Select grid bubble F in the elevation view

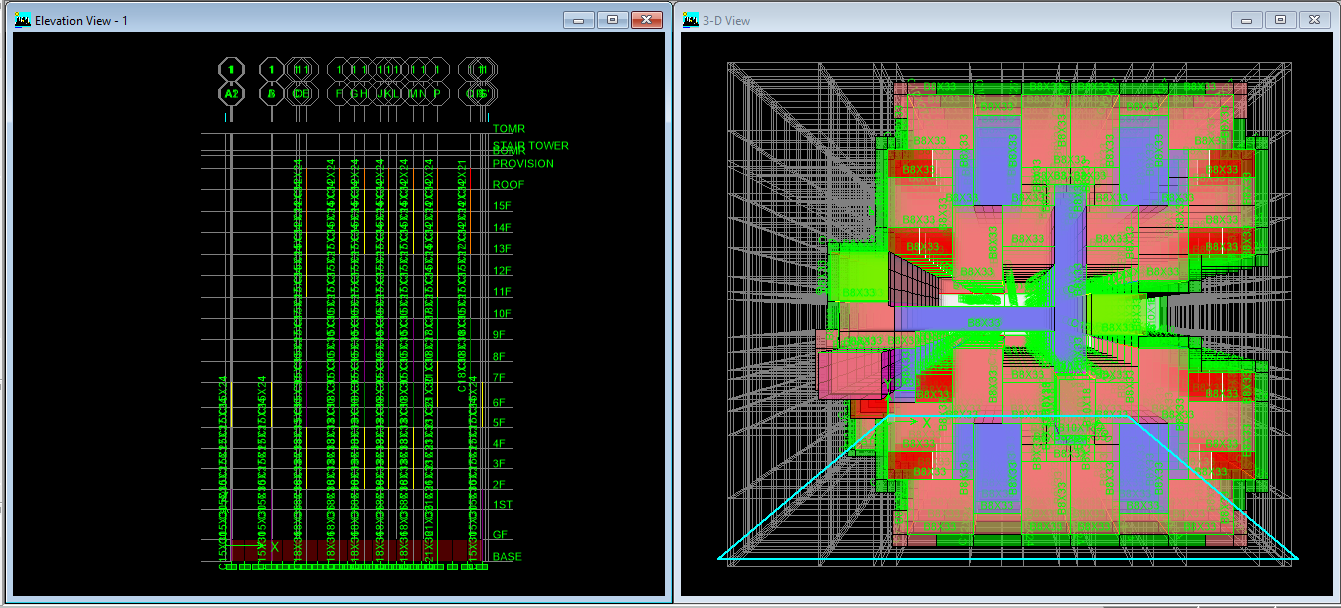pos(339,94)
